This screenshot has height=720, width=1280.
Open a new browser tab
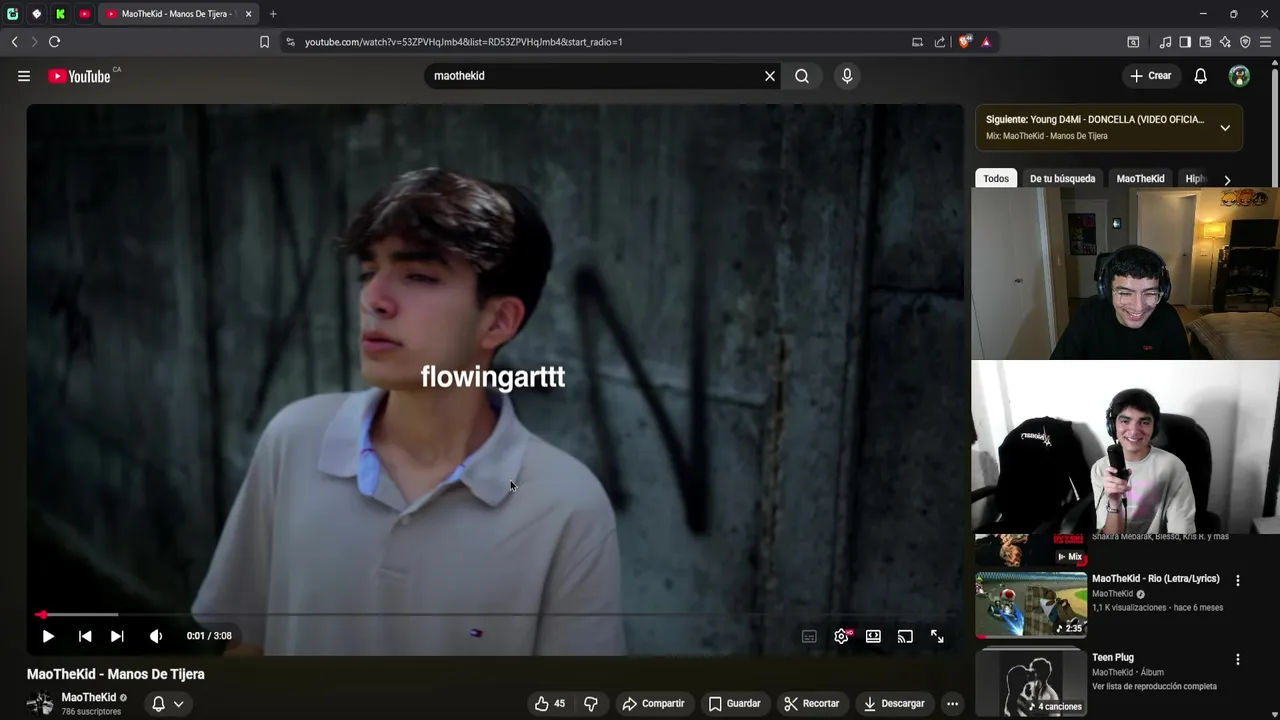[273, 14]
